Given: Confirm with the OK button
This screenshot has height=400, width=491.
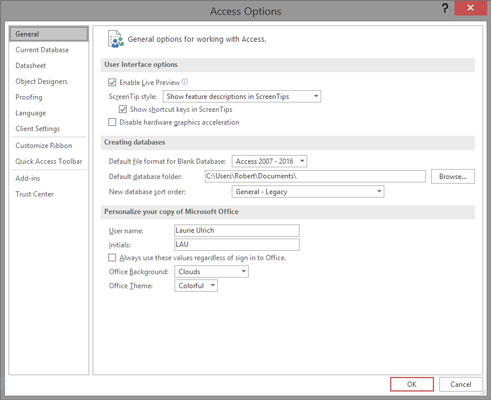Looking at the screenshot, I should [x=412, y=384].
